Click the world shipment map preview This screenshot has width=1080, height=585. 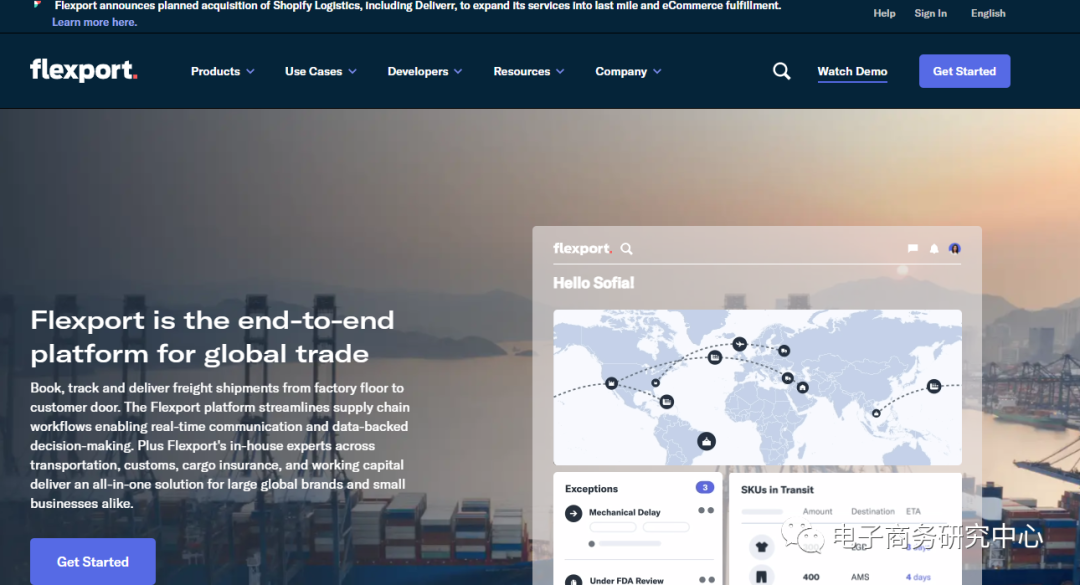[757, 387]
